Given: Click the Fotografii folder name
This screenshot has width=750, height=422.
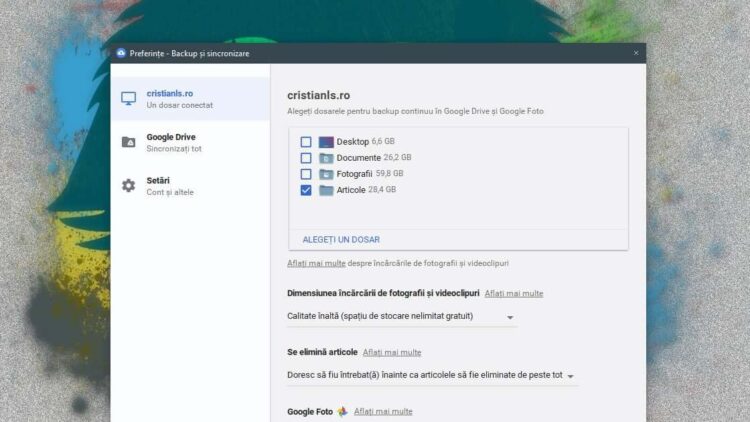Looking at the screenshot, I should [x=354, y=174].
